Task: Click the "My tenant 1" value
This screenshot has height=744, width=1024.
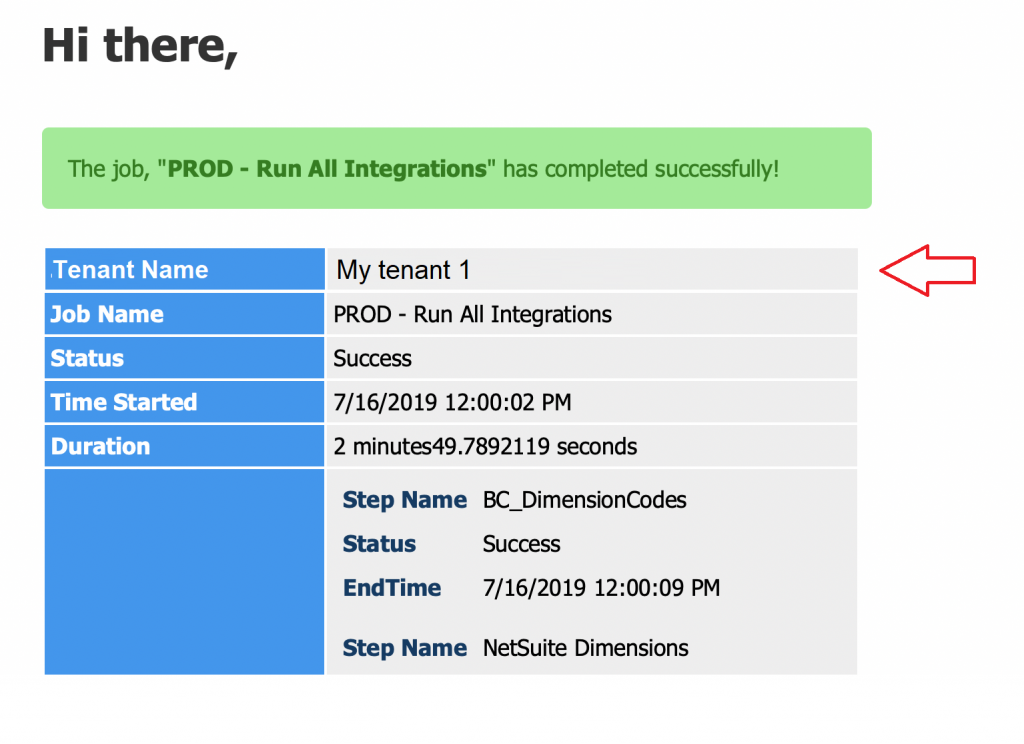Action: pyautogui.click(x=403, y=270)
